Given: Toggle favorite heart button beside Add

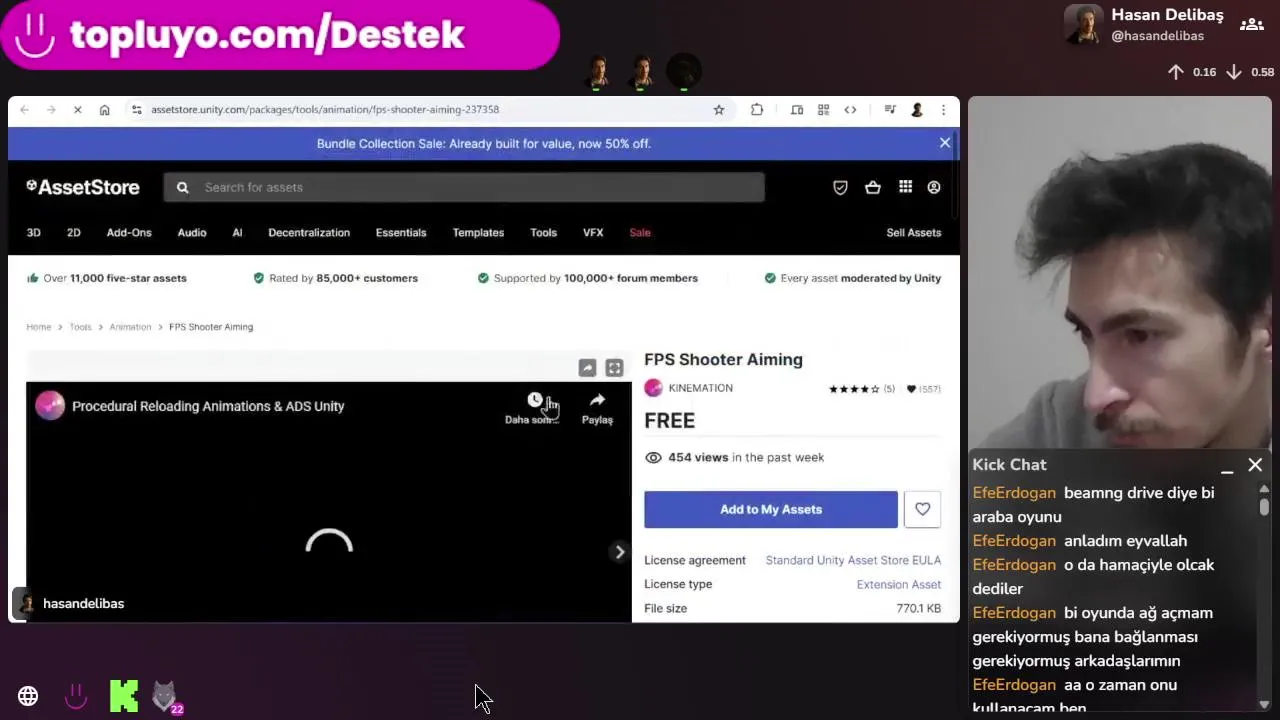Looking at the screenshot, I should [922, 509].
